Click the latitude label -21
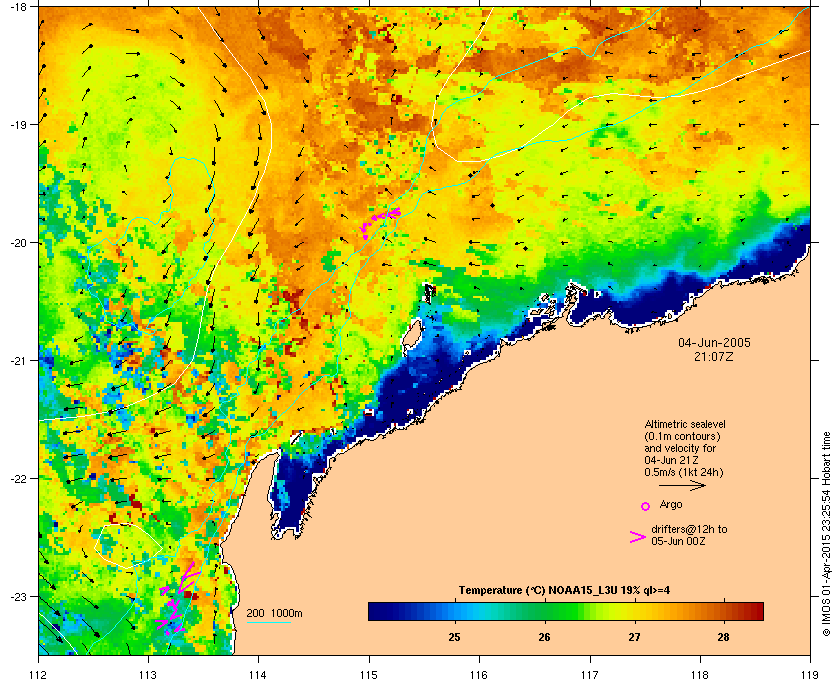840x680 pixels. pos(19,361)
